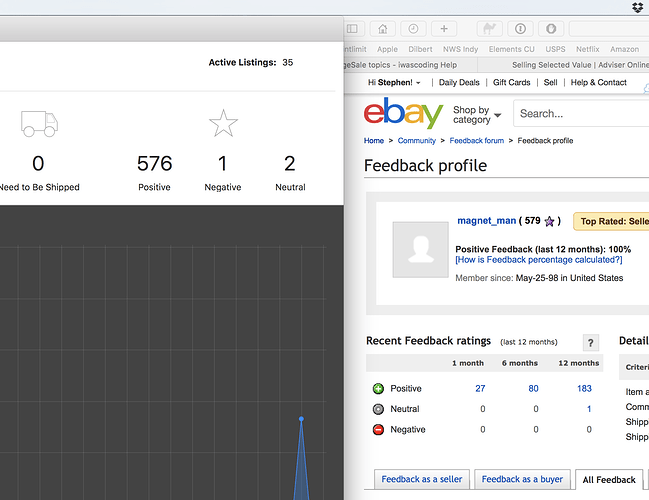Image resolution: width=649 pixels, height=500 pixels.
Task: Switch to Selling Selected Value tab
Action: coord(564,65)
